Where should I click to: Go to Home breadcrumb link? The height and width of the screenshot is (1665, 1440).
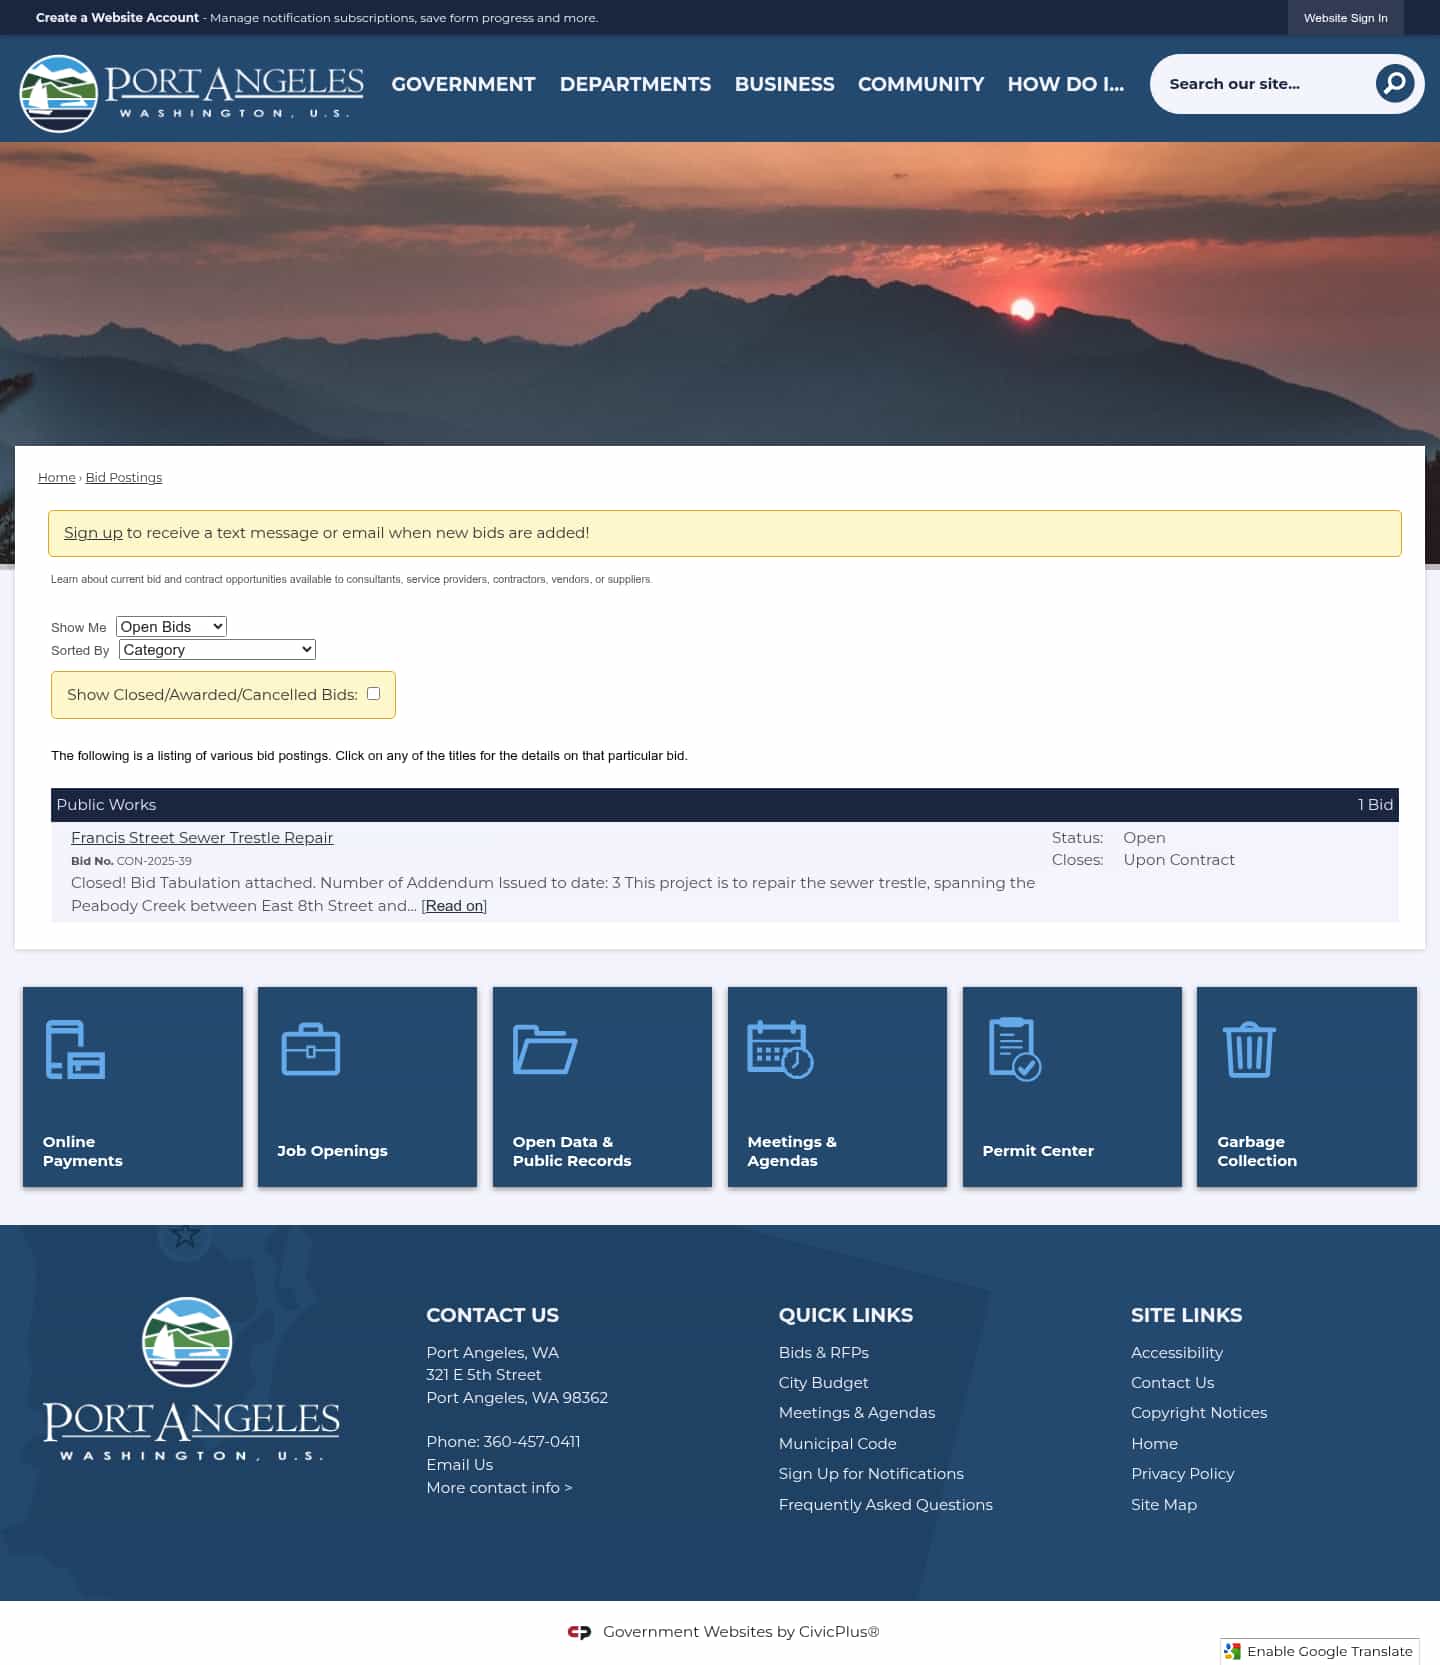point(57,477)
